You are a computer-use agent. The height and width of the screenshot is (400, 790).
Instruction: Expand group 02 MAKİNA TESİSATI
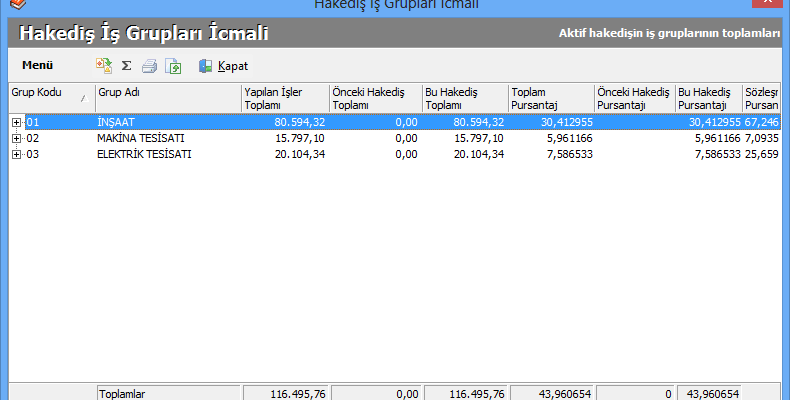[x=16, y=138]
